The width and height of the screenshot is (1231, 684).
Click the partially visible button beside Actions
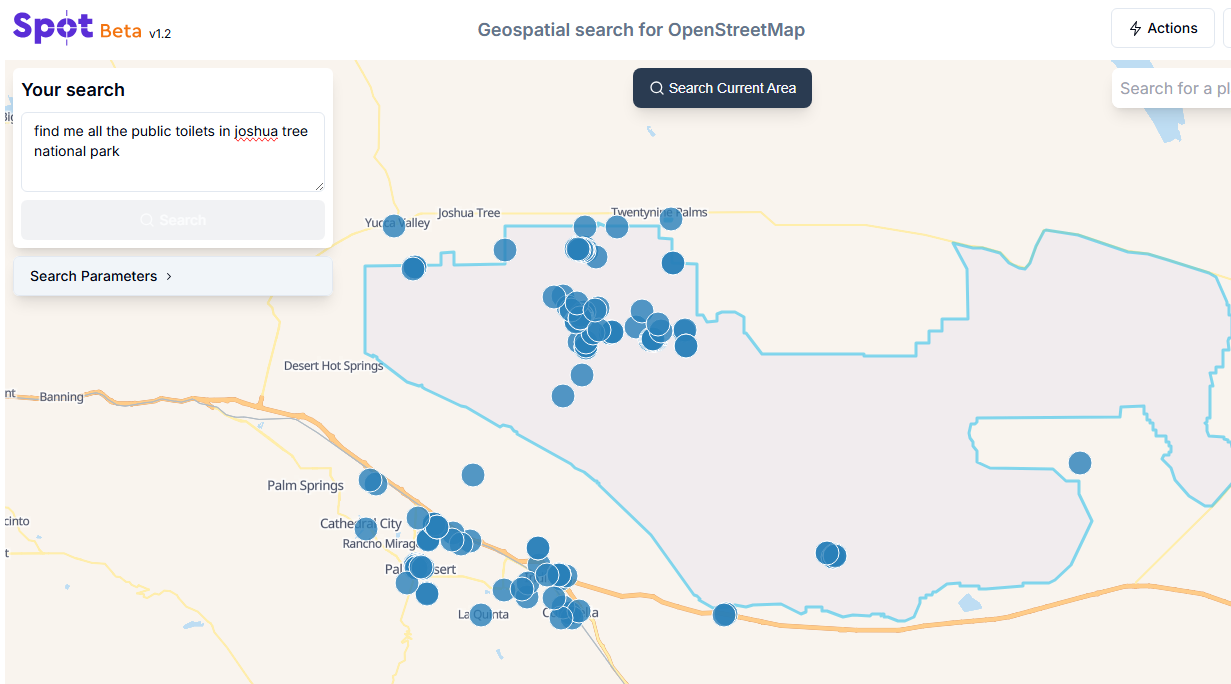[x=1226, y=28]
